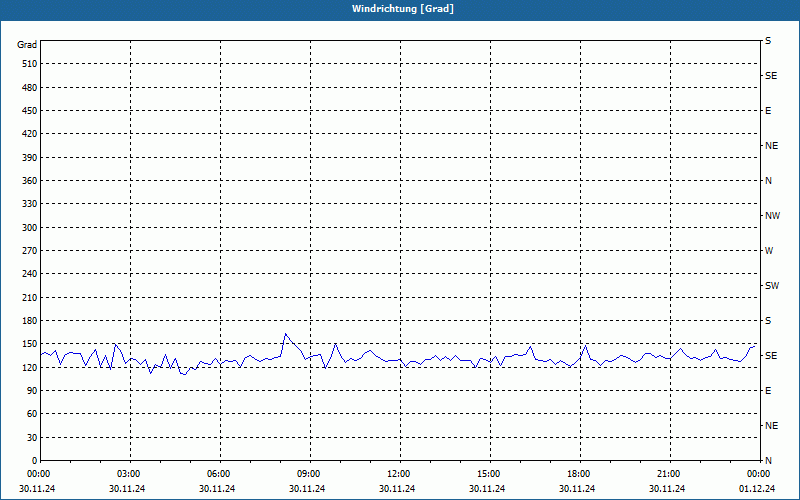Pick the 330 y-axis value
Image resolution: width=800 pixels, height=500 pixels.
[x=30, y=204]
